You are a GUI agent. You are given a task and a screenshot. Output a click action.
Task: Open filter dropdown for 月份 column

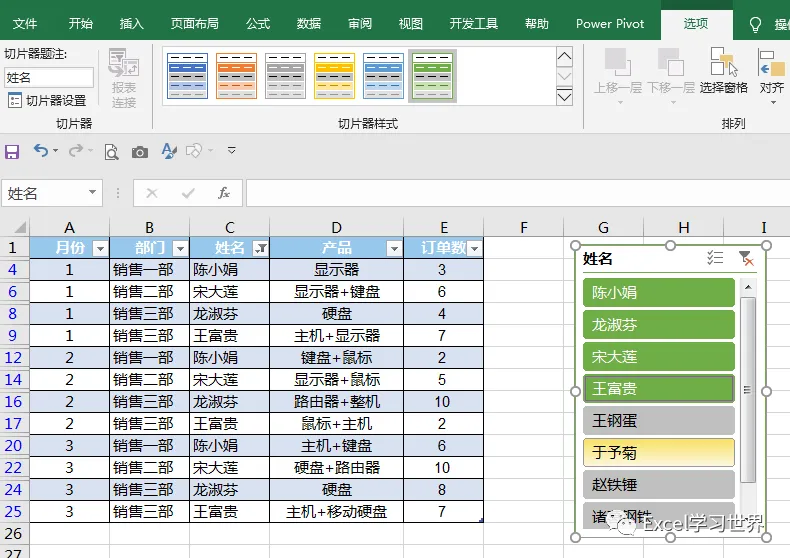tap(101, 248)
